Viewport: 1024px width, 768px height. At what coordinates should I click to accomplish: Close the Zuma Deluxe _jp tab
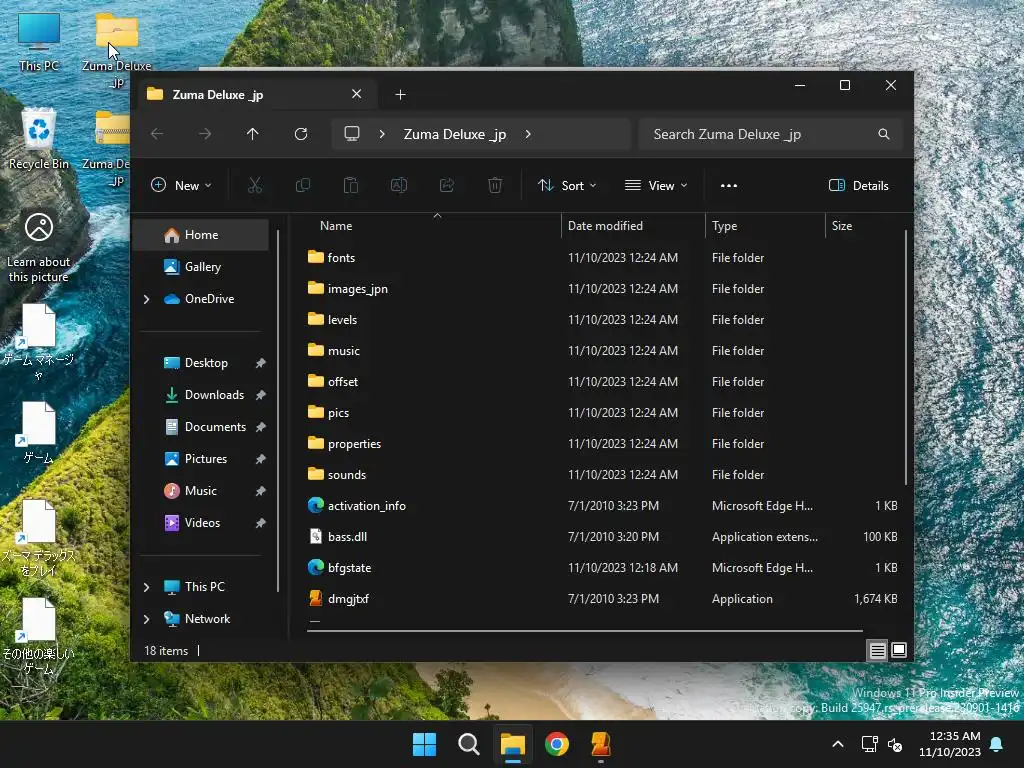[x=357, y=94]
